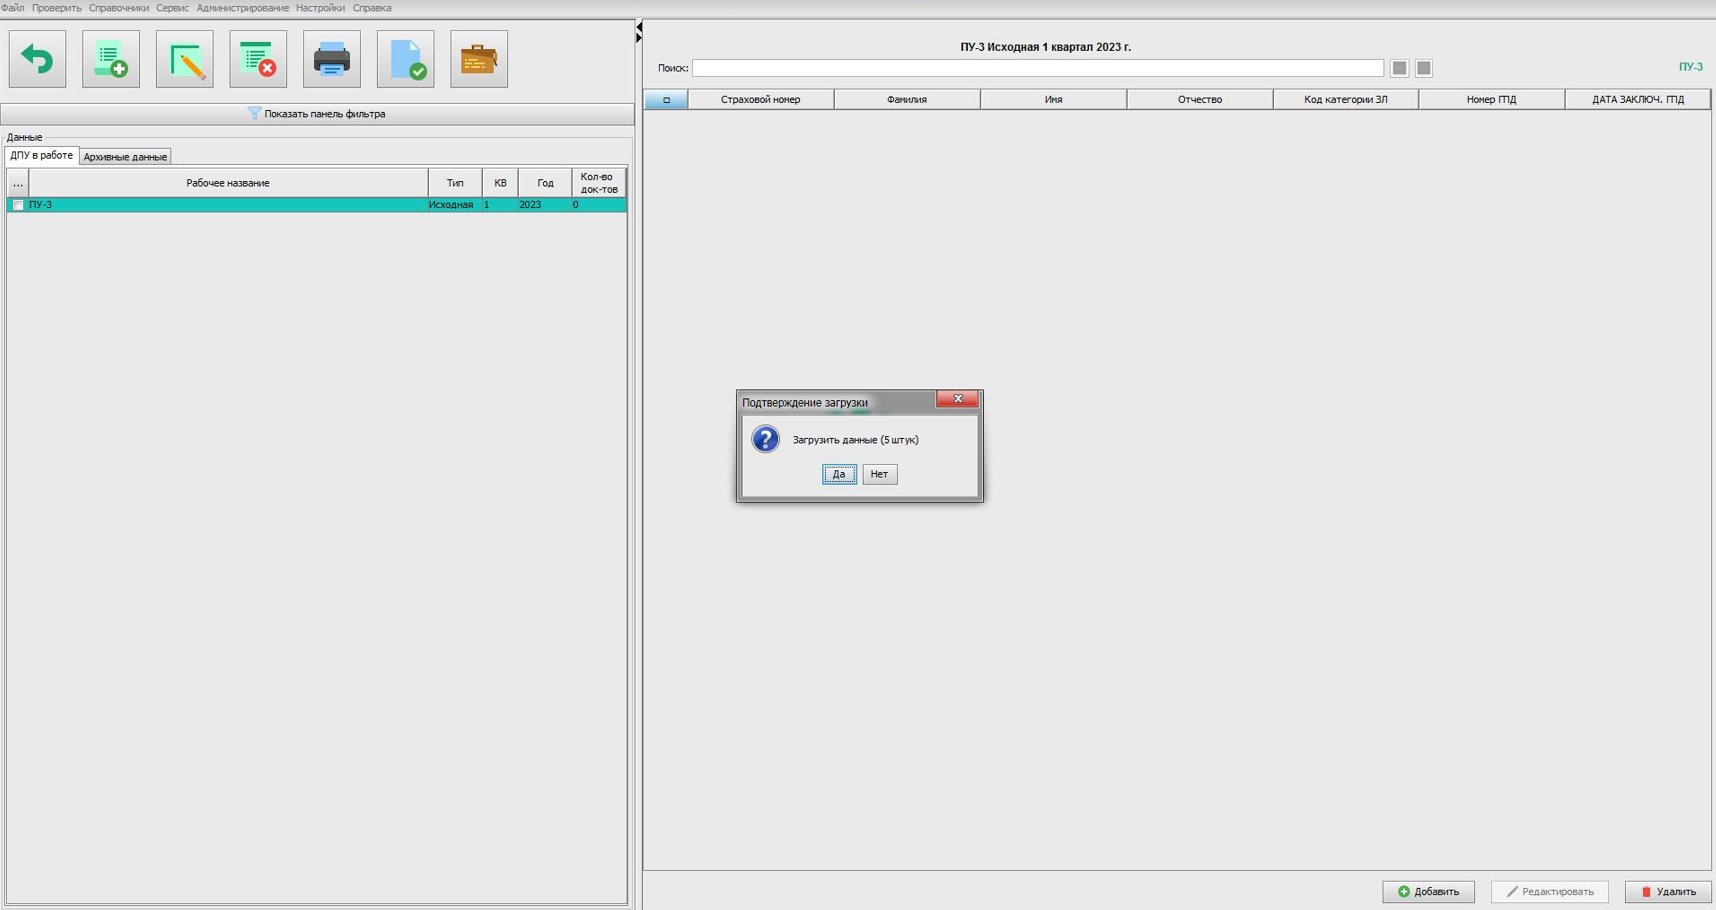
Task: Tick the checkbox in the ПУ-3 row
Action: 18,205
